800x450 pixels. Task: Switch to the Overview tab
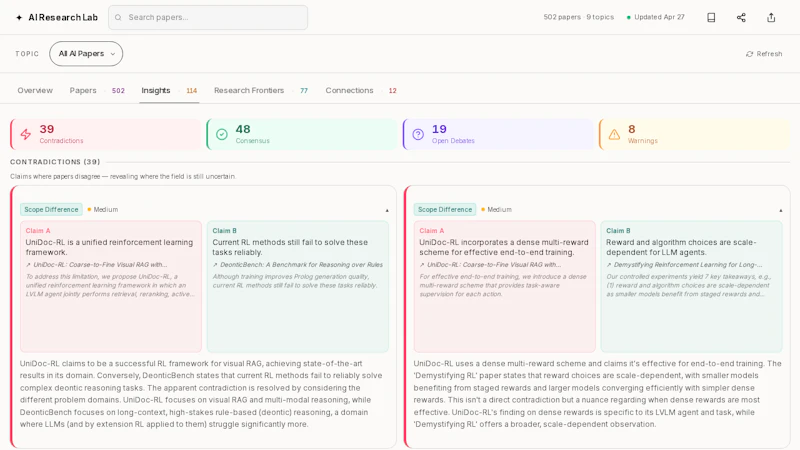coord(35,90)
